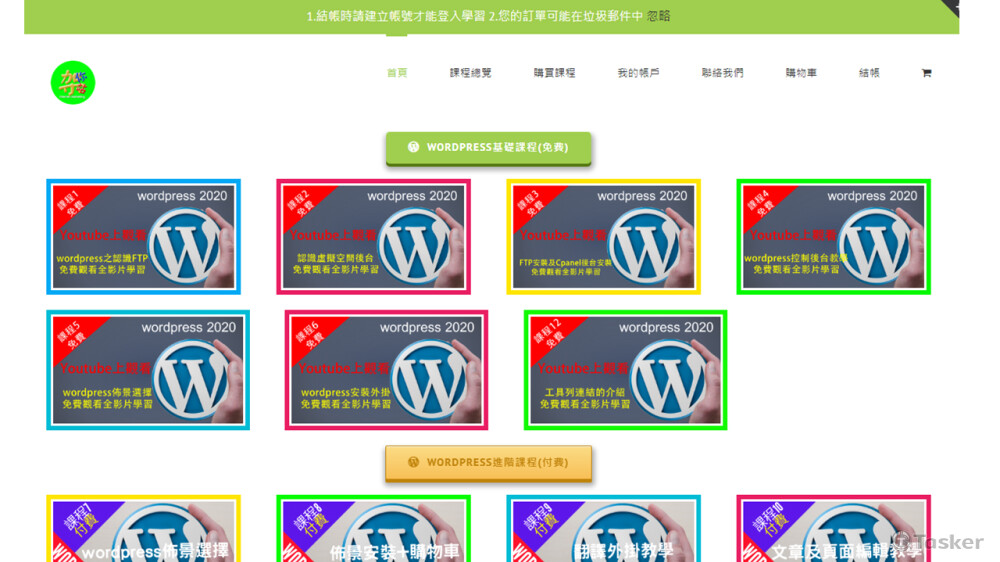Image resolution: width=1000 pixels, height=562 pixels.
Task: Dismiss the notice via 忽略 link
Action: tap(659, 16)
